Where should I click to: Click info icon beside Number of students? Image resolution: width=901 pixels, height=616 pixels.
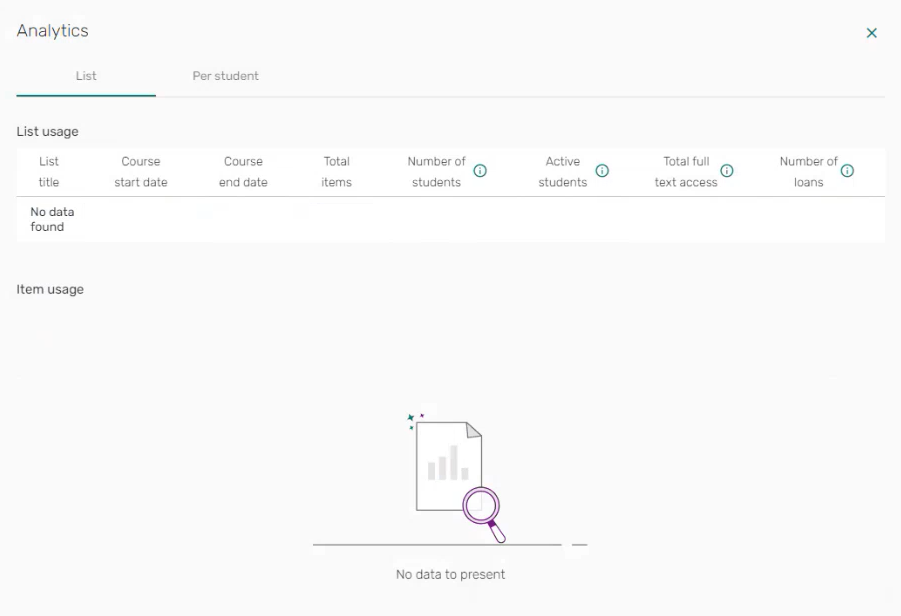click(x=480, y=171)
